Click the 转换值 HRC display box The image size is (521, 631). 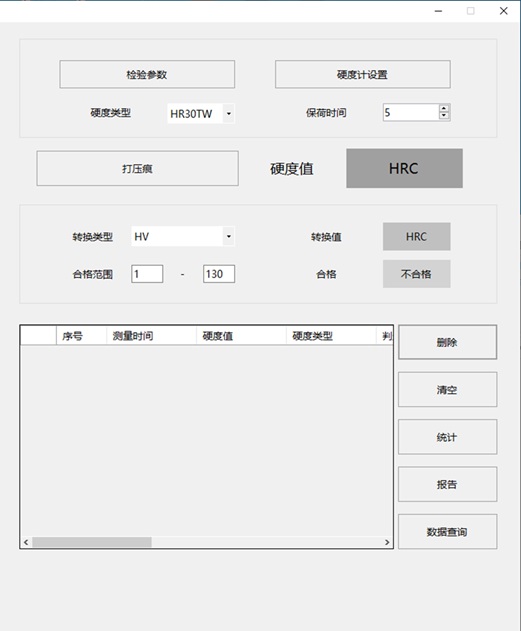point(416,237)
